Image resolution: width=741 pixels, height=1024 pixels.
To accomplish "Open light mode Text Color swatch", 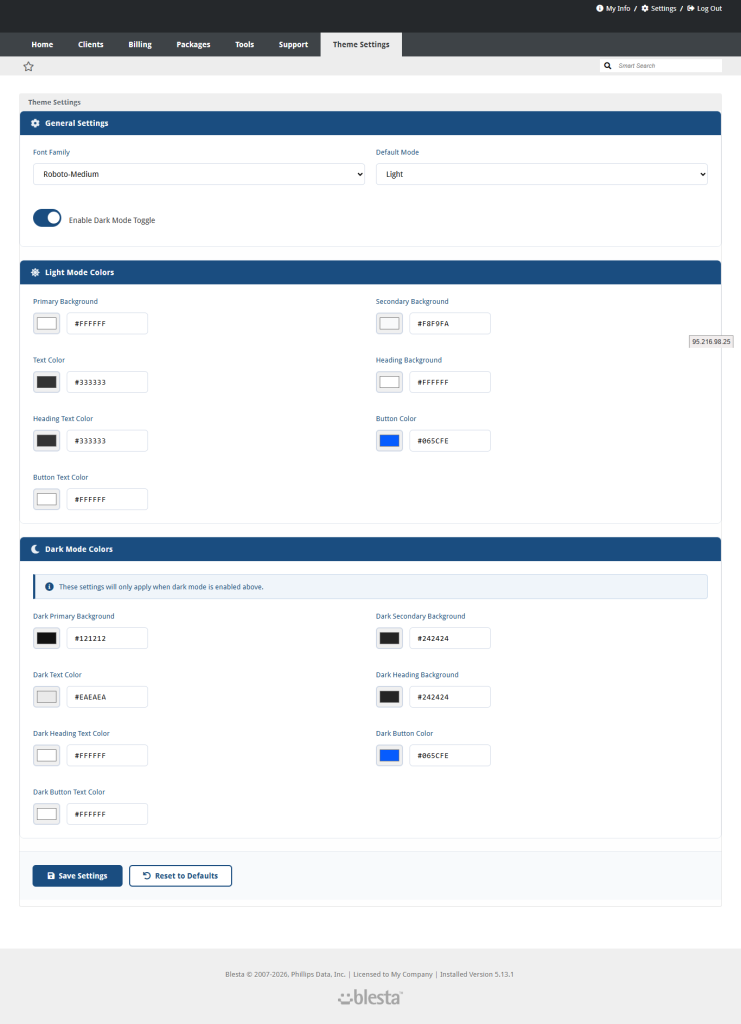I will click(x=46, y=382).
